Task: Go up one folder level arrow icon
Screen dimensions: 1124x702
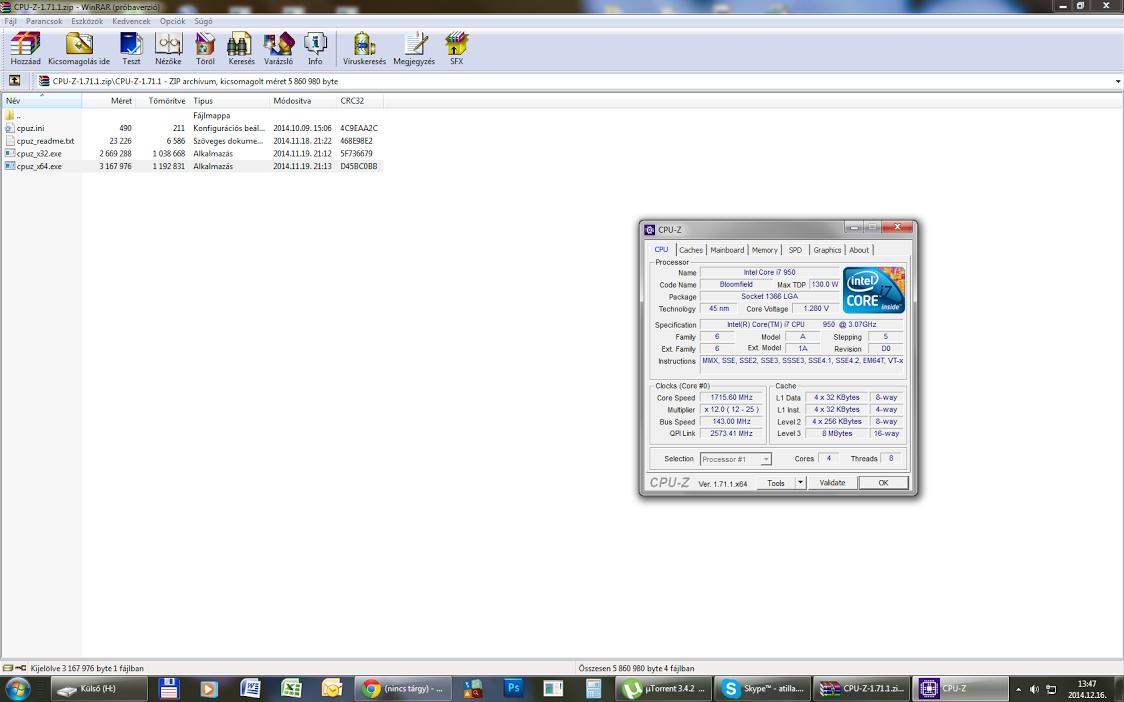Action: pos(14,81)
